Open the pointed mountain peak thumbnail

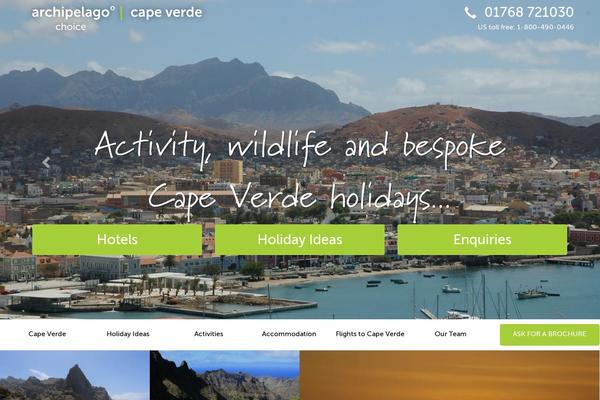75,375
